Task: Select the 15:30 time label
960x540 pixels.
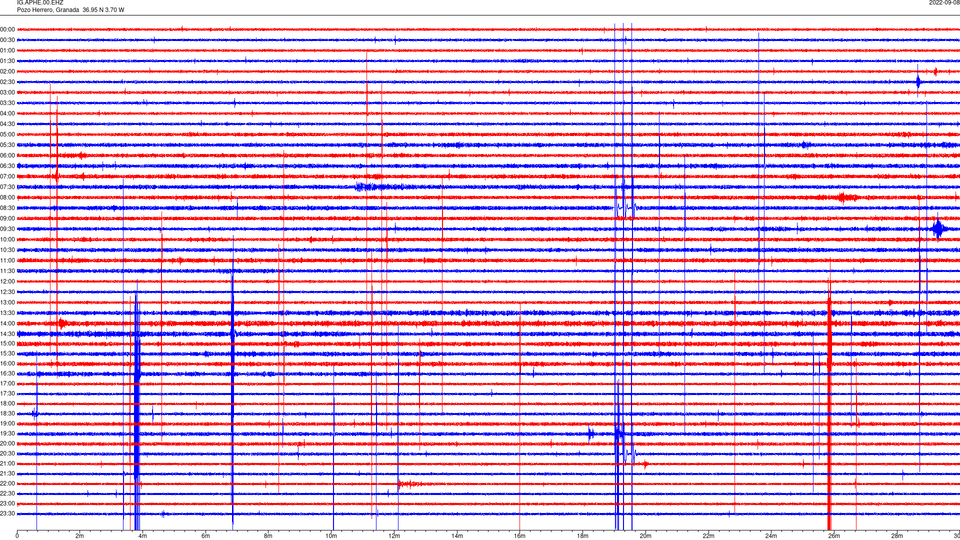Action: (x=7, y=354)
